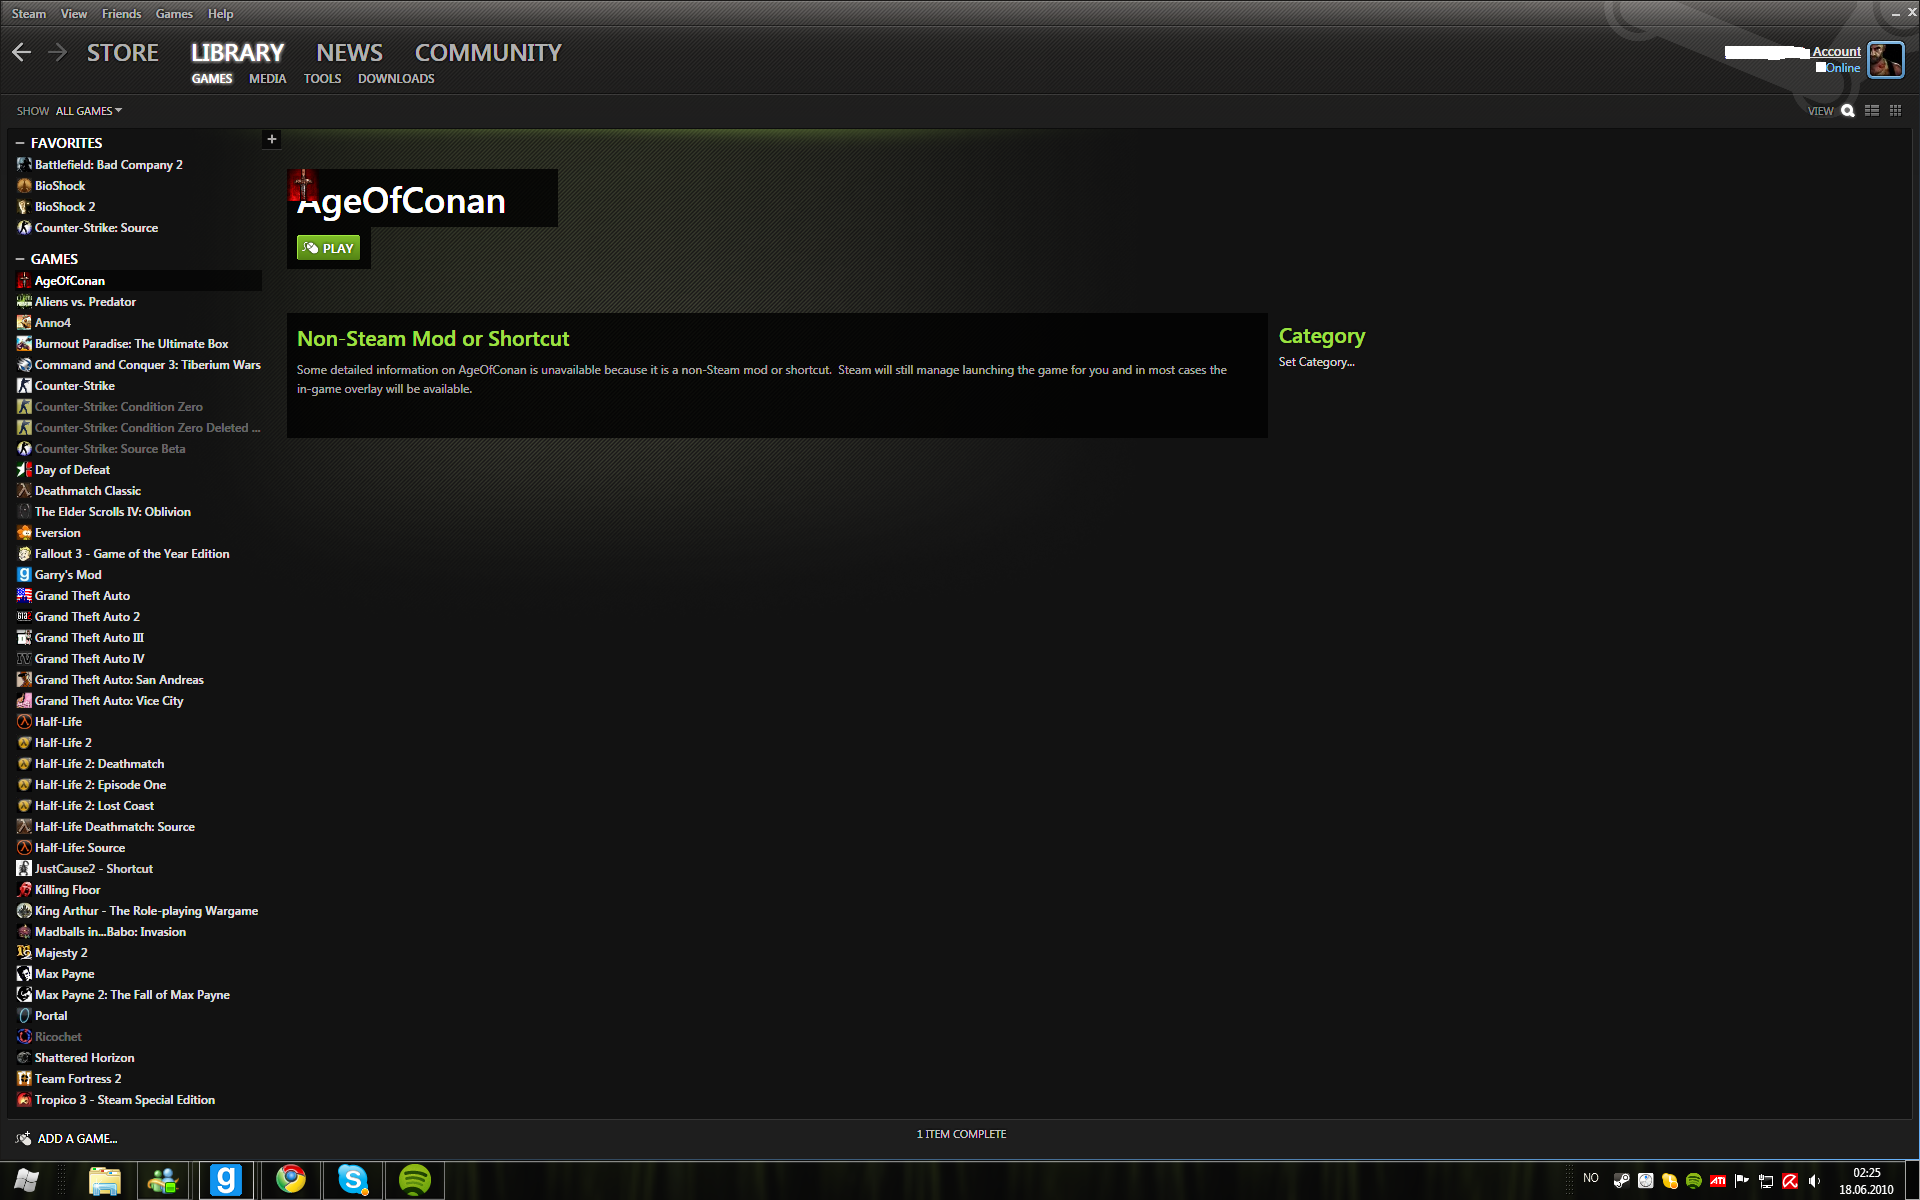The height and width of the screenshot is (1200, 1920).
Task: Select Counter-Strike: Condition Zero entry
Action: (138, 407)
